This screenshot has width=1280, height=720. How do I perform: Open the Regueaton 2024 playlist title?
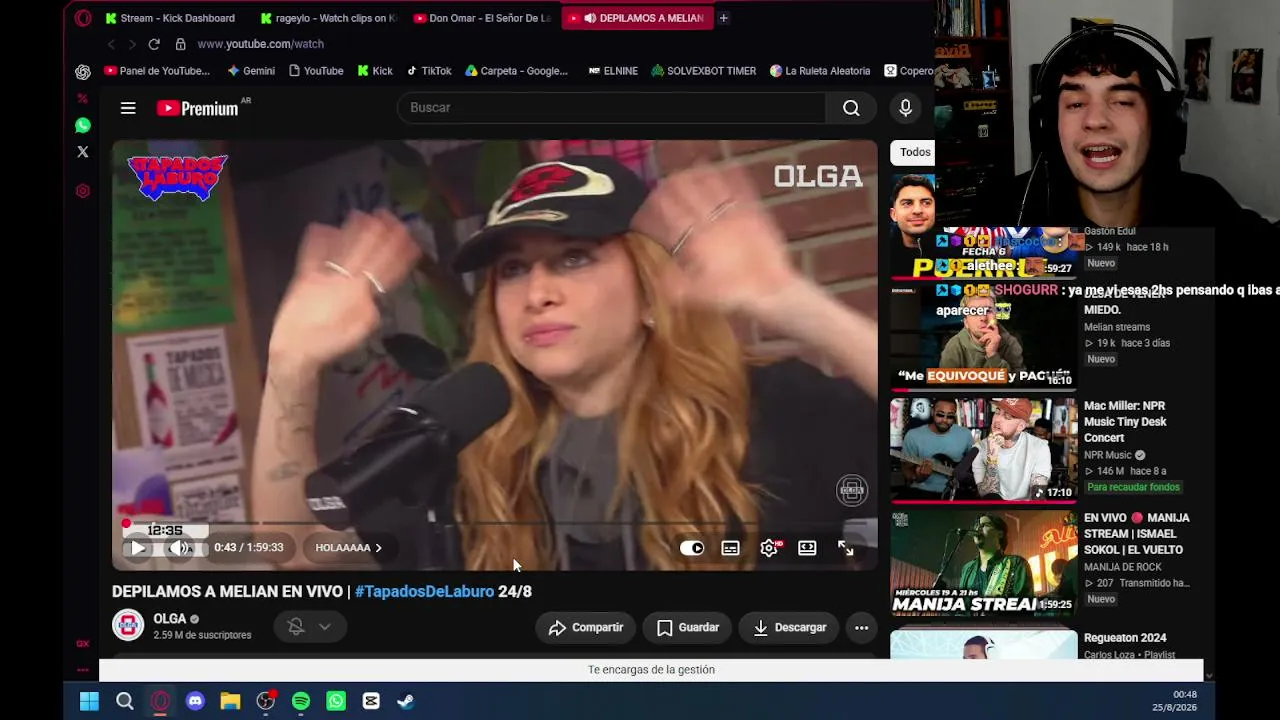coord(1125,638)
